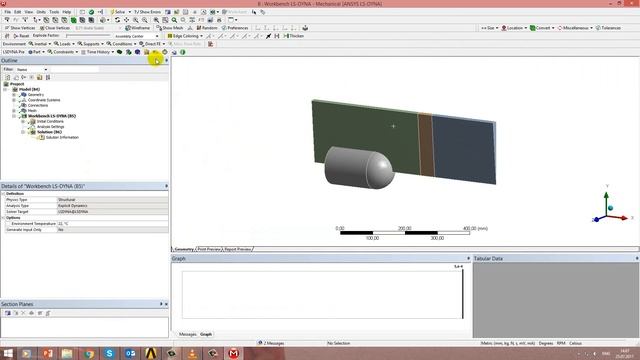Open Preferences for annotations
This screenshot has width=640, height=360.
tap(235, 28)
